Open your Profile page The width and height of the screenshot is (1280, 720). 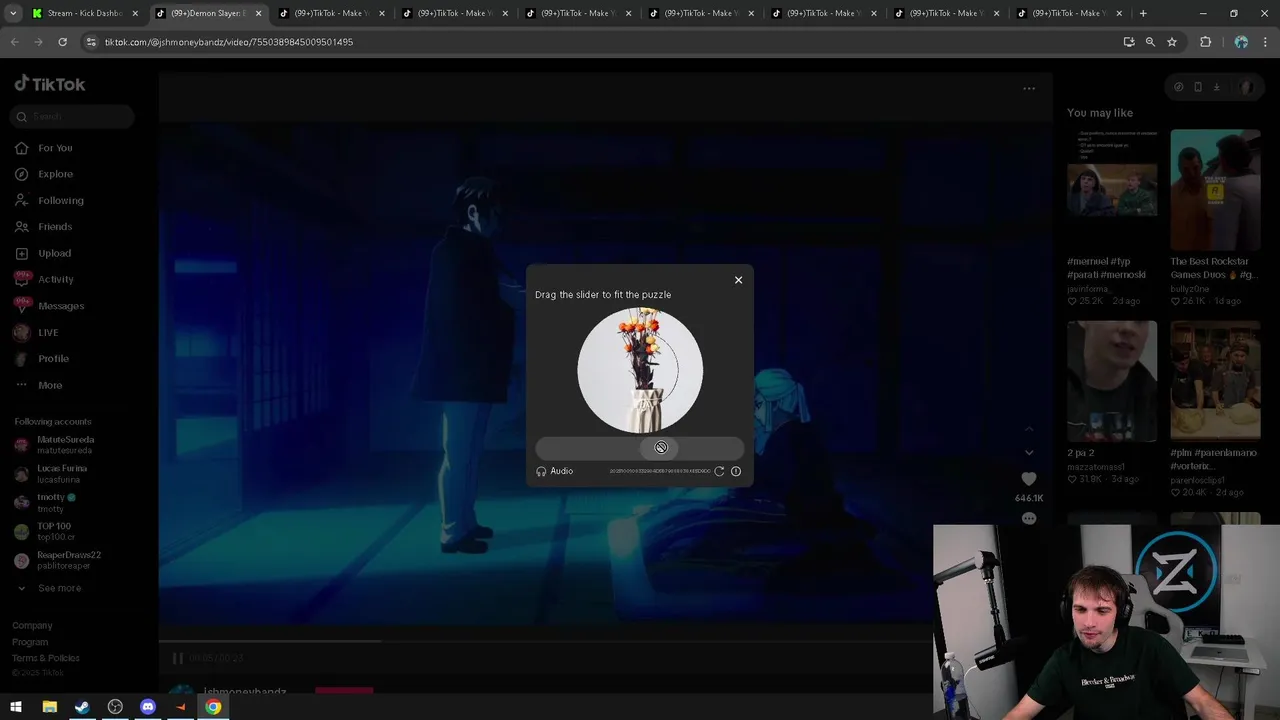pos(53,358)
